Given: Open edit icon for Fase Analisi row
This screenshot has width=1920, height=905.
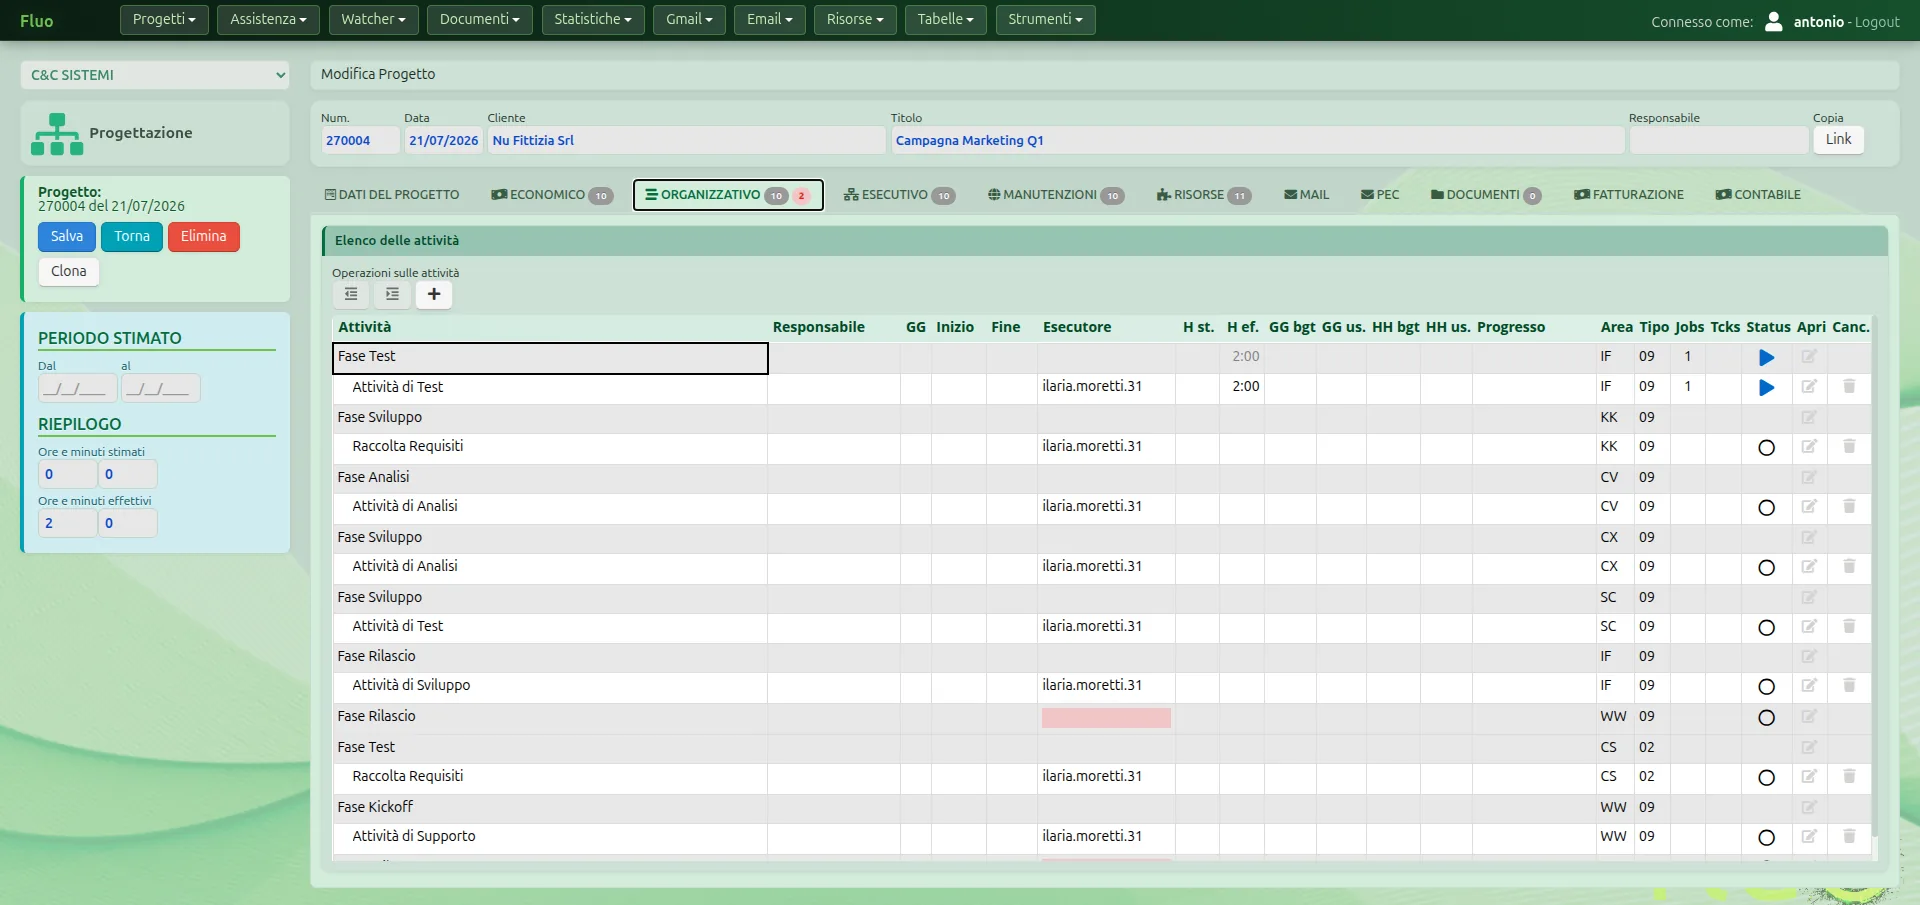Looking at the screenshot, I should click(x=1809, y=477).
